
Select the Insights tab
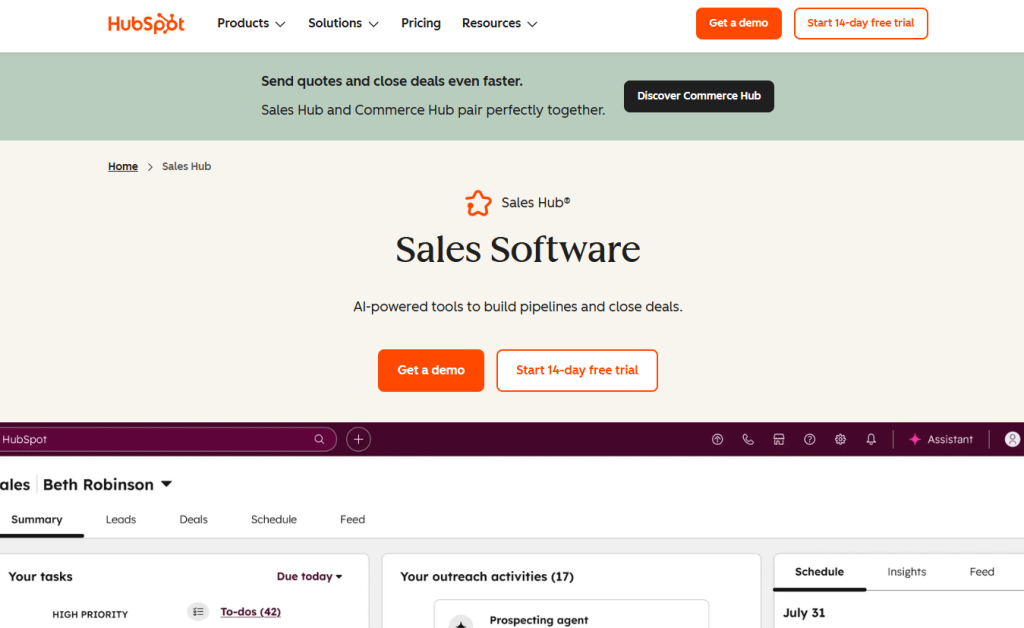[x=906, y=572]
